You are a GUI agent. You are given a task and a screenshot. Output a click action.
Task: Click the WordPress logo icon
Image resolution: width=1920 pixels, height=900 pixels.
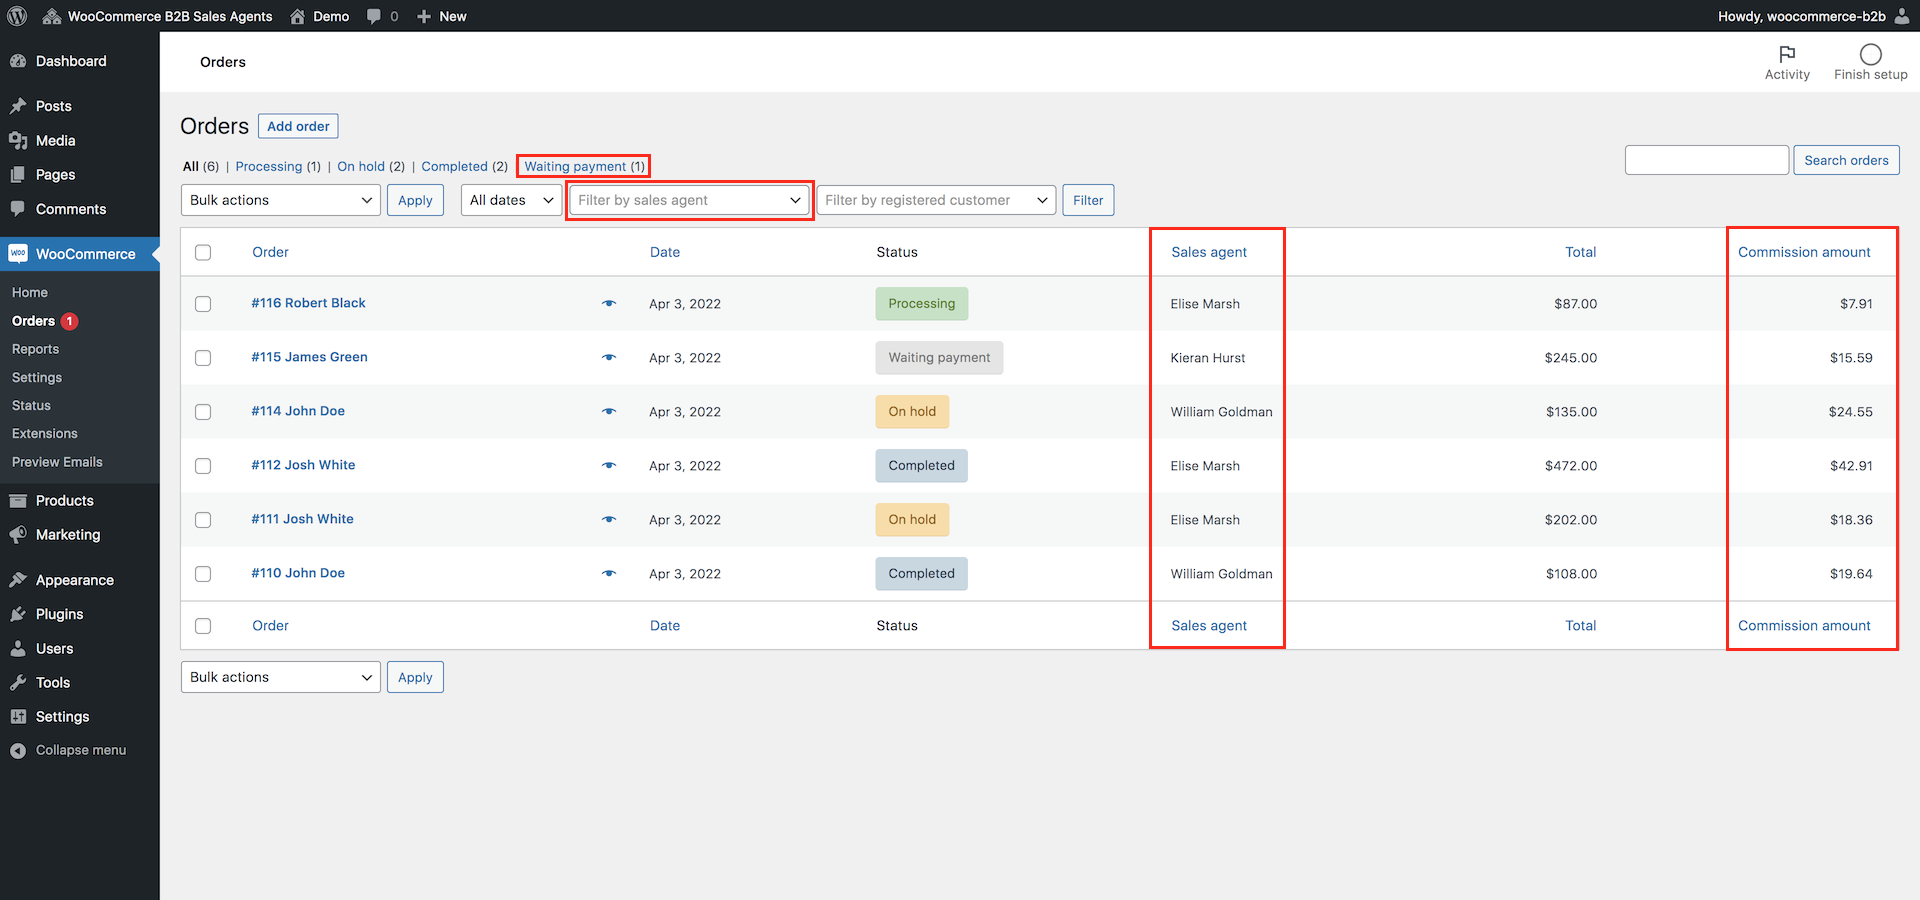click(17, 16)
